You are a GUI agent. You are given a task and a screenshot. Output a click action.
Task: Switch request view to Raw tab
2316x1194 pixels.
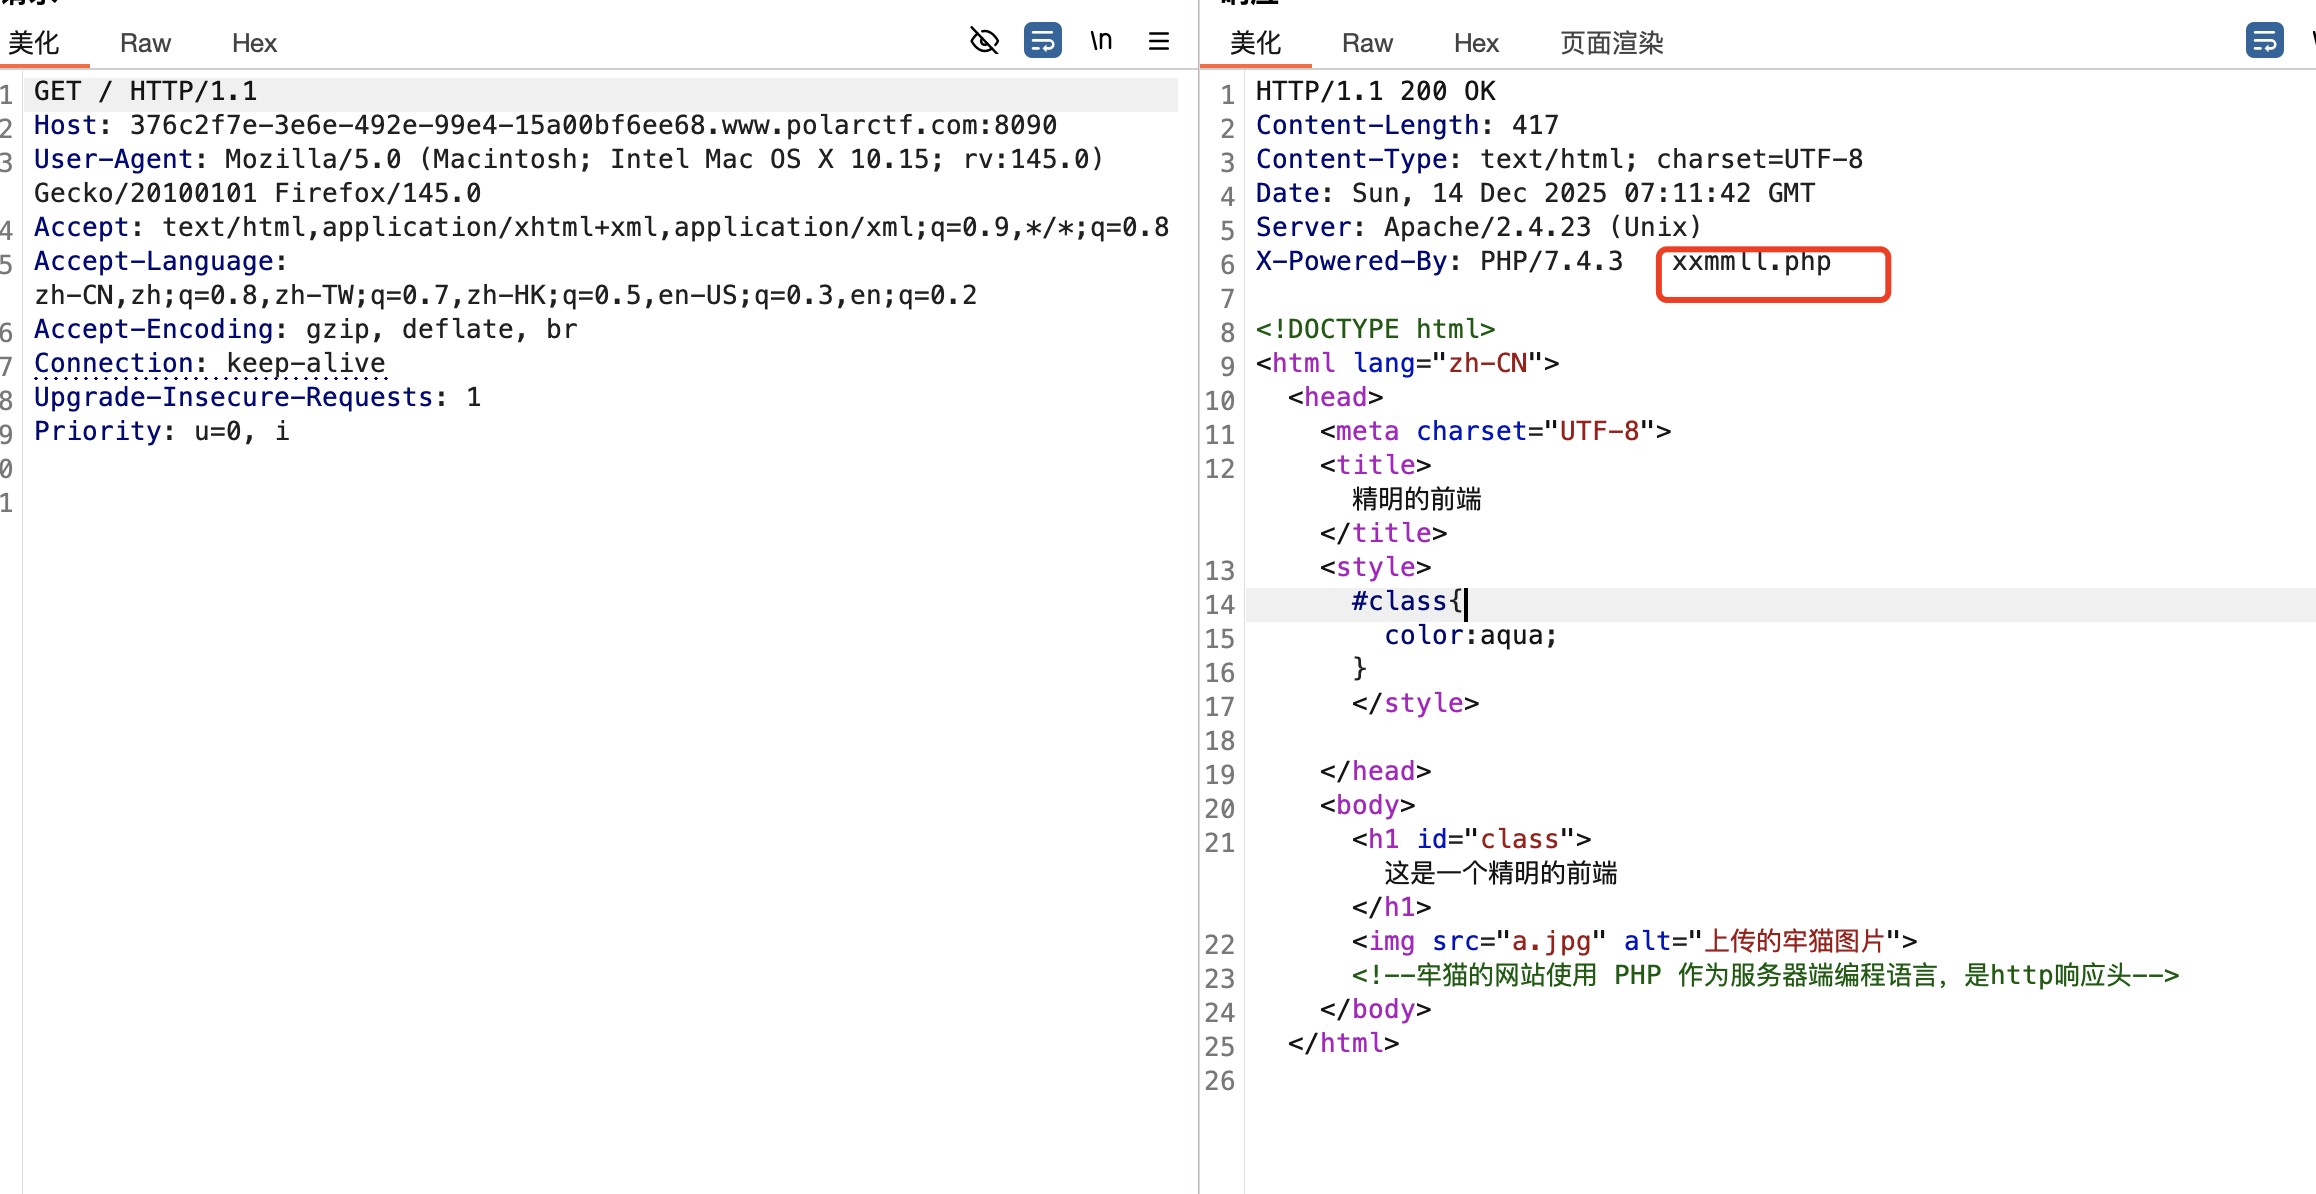[x=145, y=43]
